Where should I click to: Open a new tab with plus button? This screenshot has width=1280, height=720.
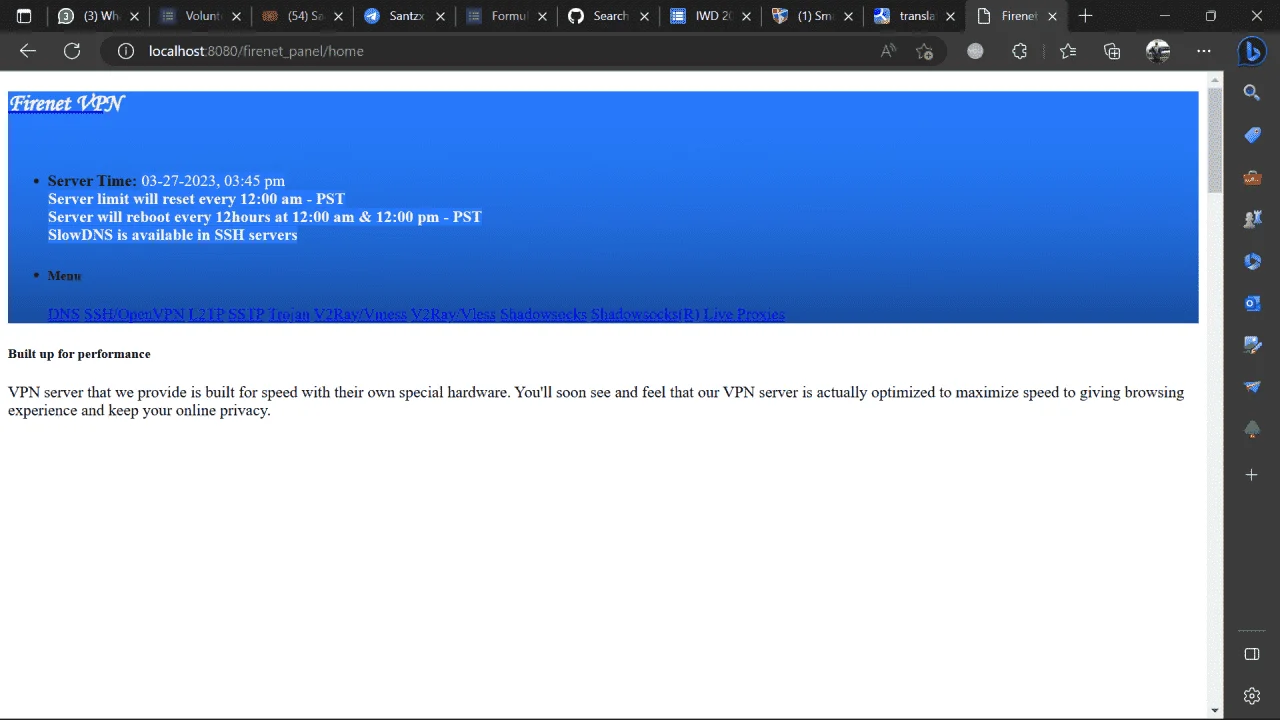click(x=1085, y=16)
